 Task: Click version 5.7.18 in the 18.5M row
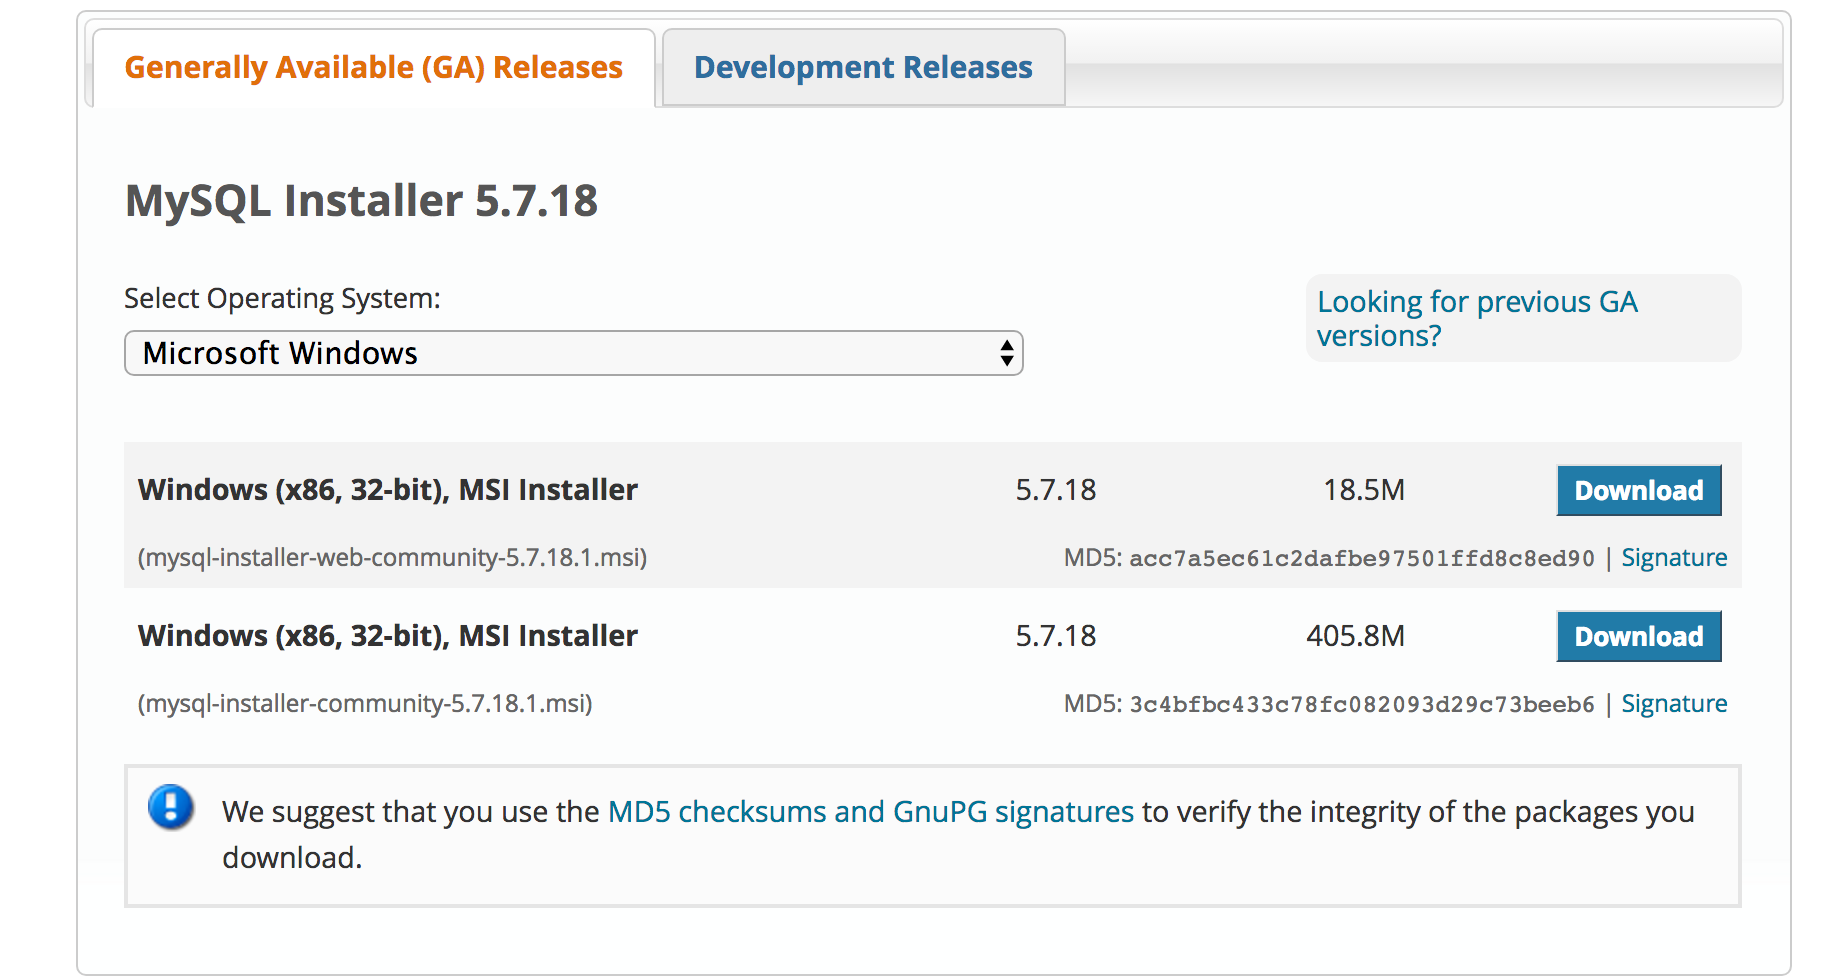(x=1056, y=490)
